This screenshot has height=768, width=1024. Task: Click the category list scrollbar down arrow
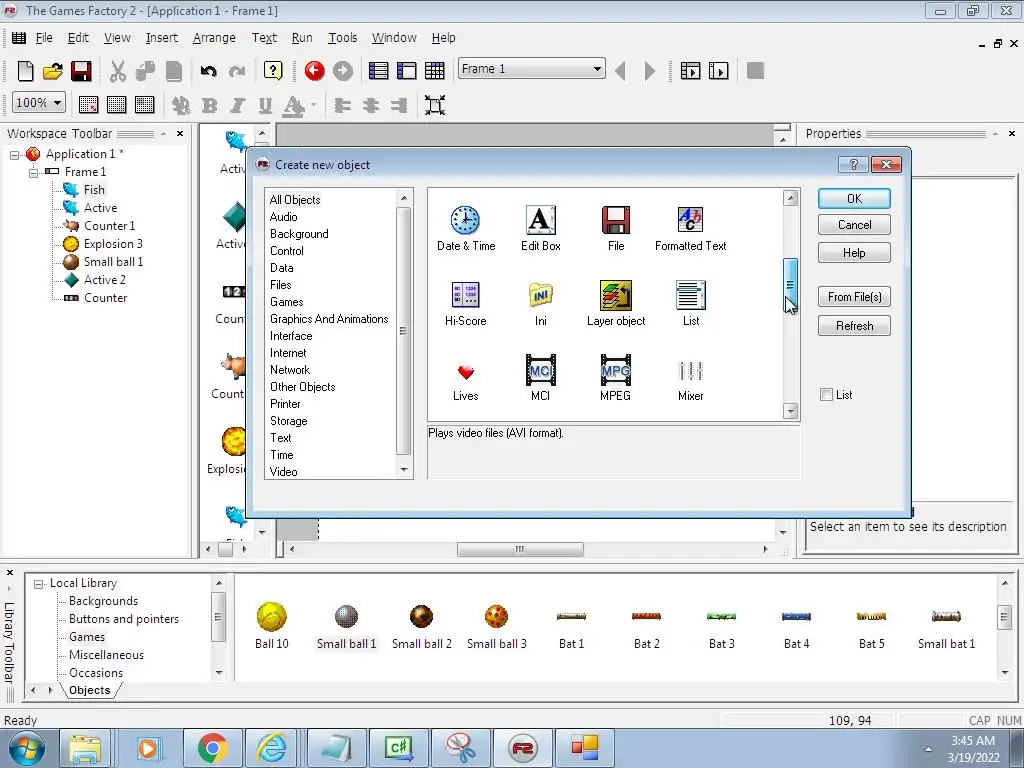point(404,470)
